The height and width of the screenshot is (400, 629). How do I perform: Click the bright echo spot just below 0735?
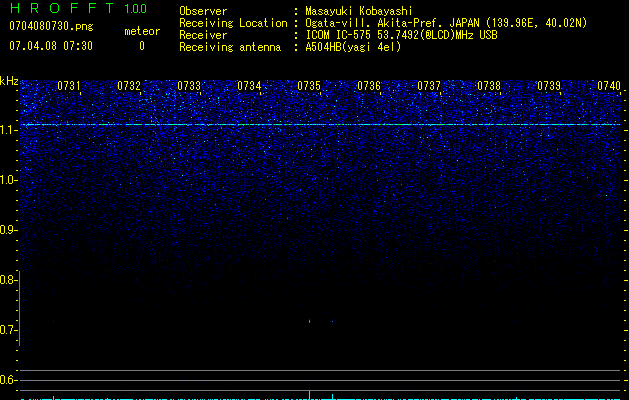click(309, 321)
